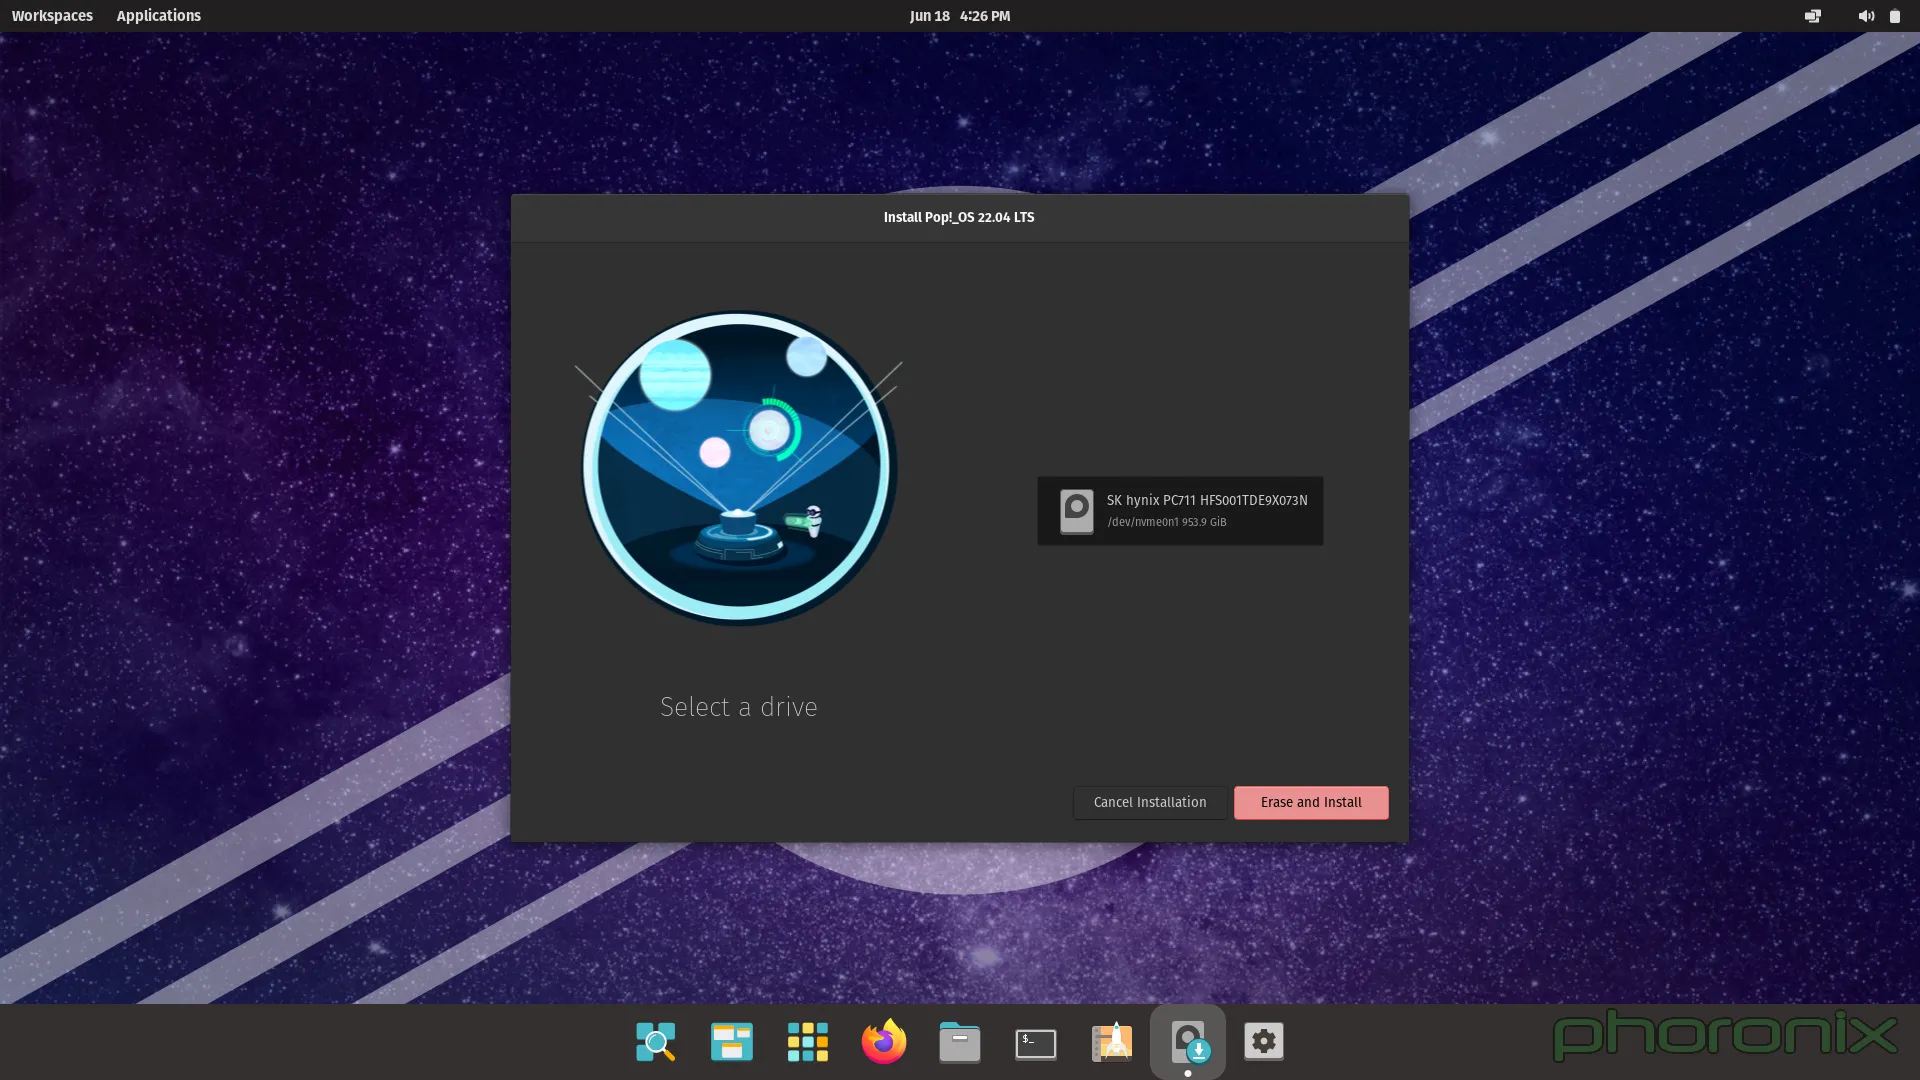
Task: Click the battery indicator tray icon
Action: (1894, 16)
